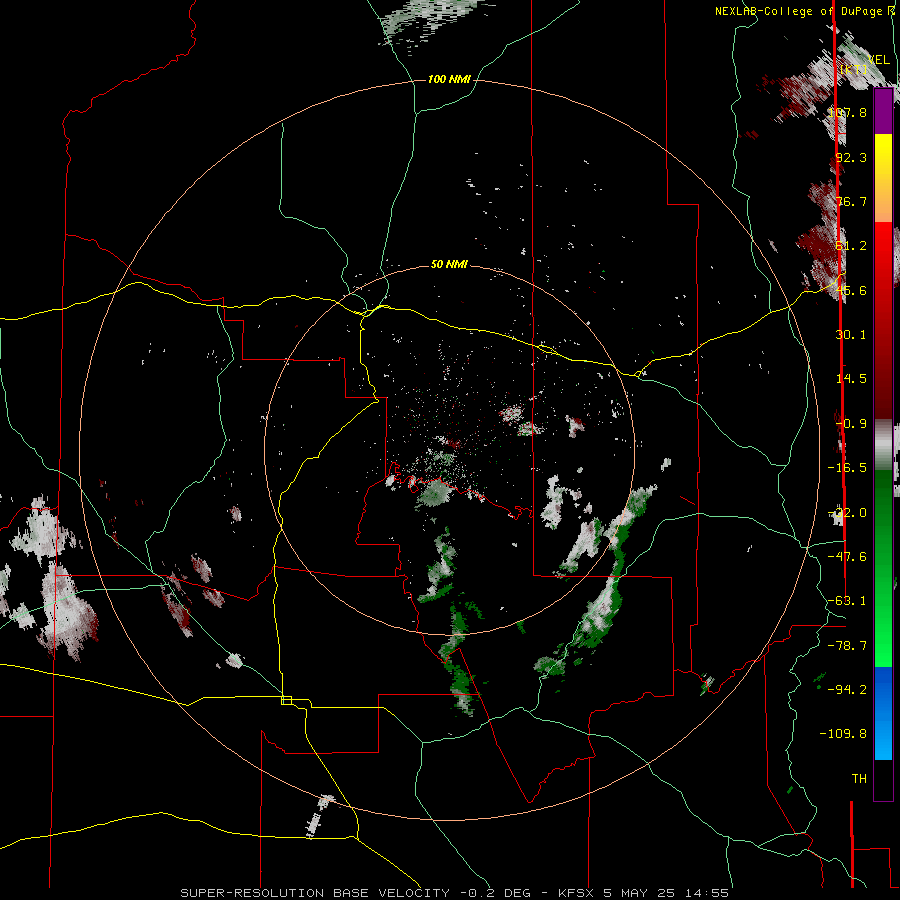Viewport: 900px width, 900px height.
Task: Click the 14.5 velocity scale value
Action: tap(852, 379)
